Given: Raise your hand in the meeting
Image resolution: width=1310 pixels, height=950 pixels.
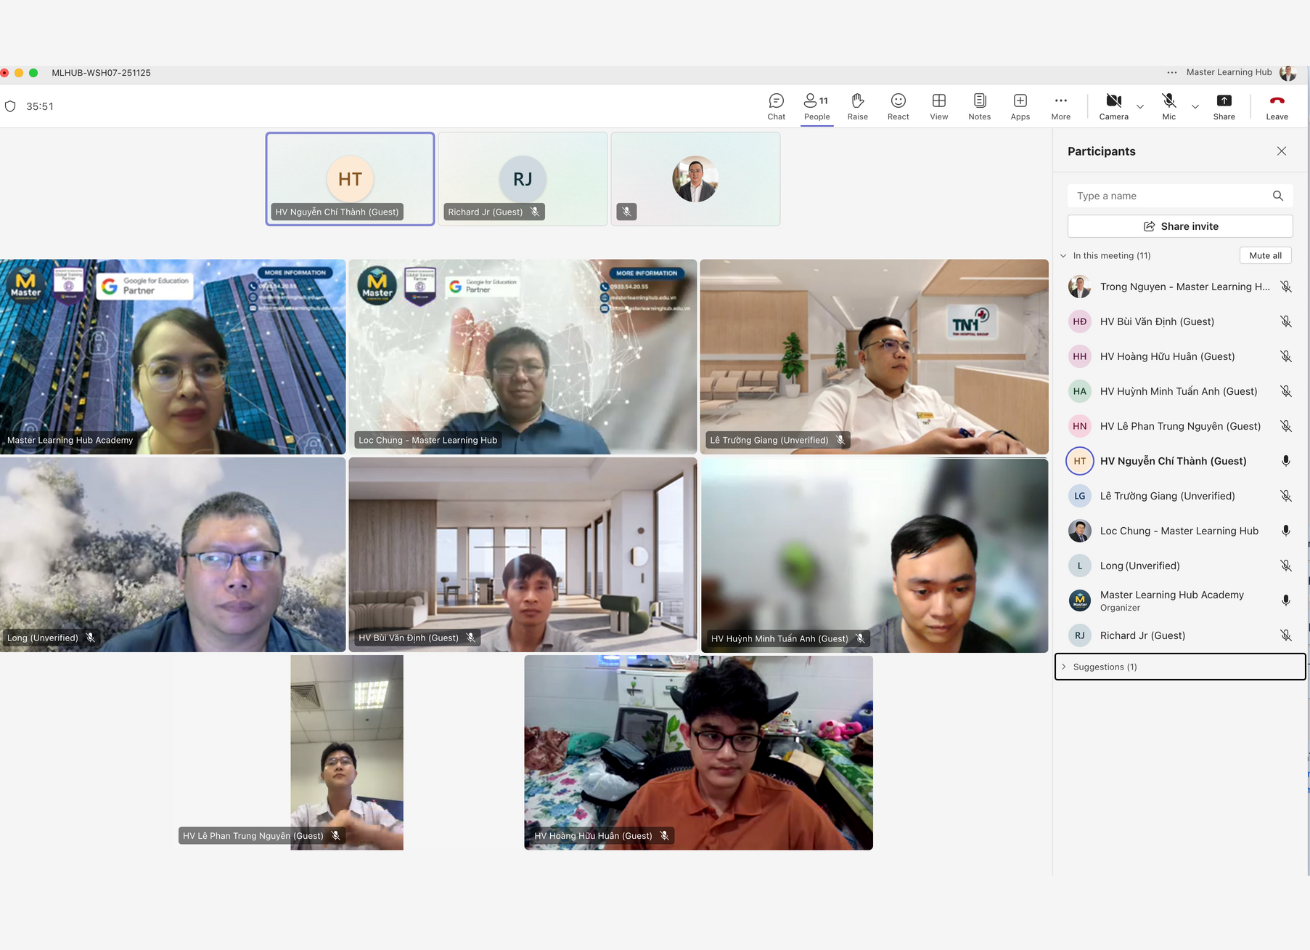Looking at the screenshot, I should pos(857,106).
